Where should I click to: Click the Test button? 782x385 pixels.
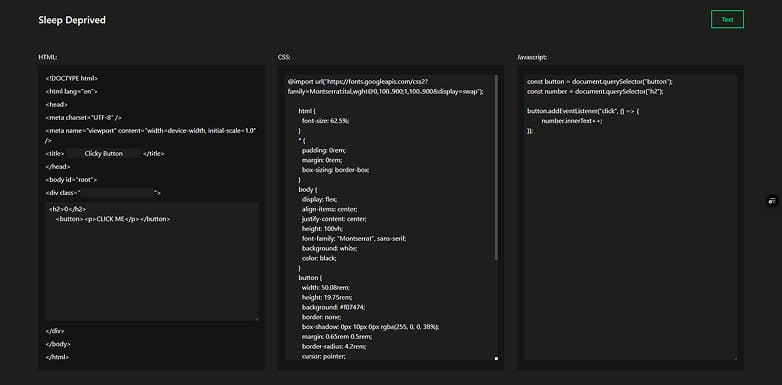click(727, 19)
